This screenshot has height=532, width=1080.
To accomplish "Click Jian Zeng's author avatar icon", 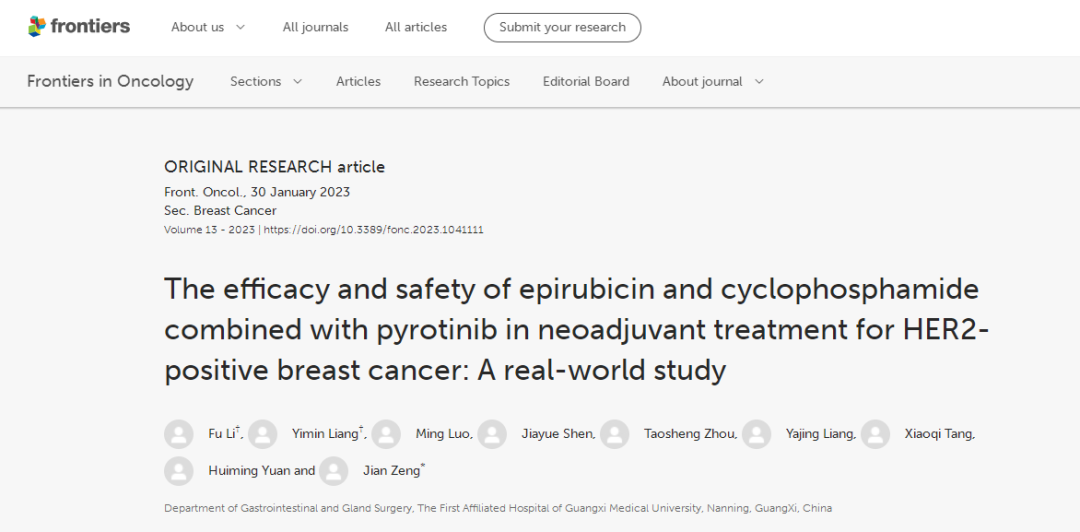I will point(334,471).
